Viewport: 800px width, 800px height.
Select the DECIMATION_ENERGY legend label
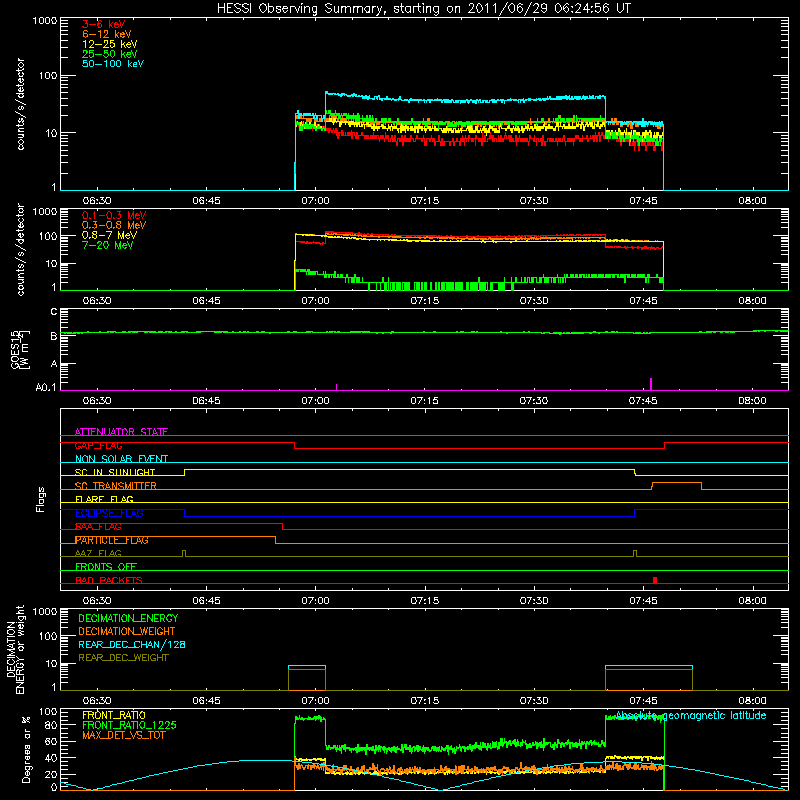[x=128, y=618]
